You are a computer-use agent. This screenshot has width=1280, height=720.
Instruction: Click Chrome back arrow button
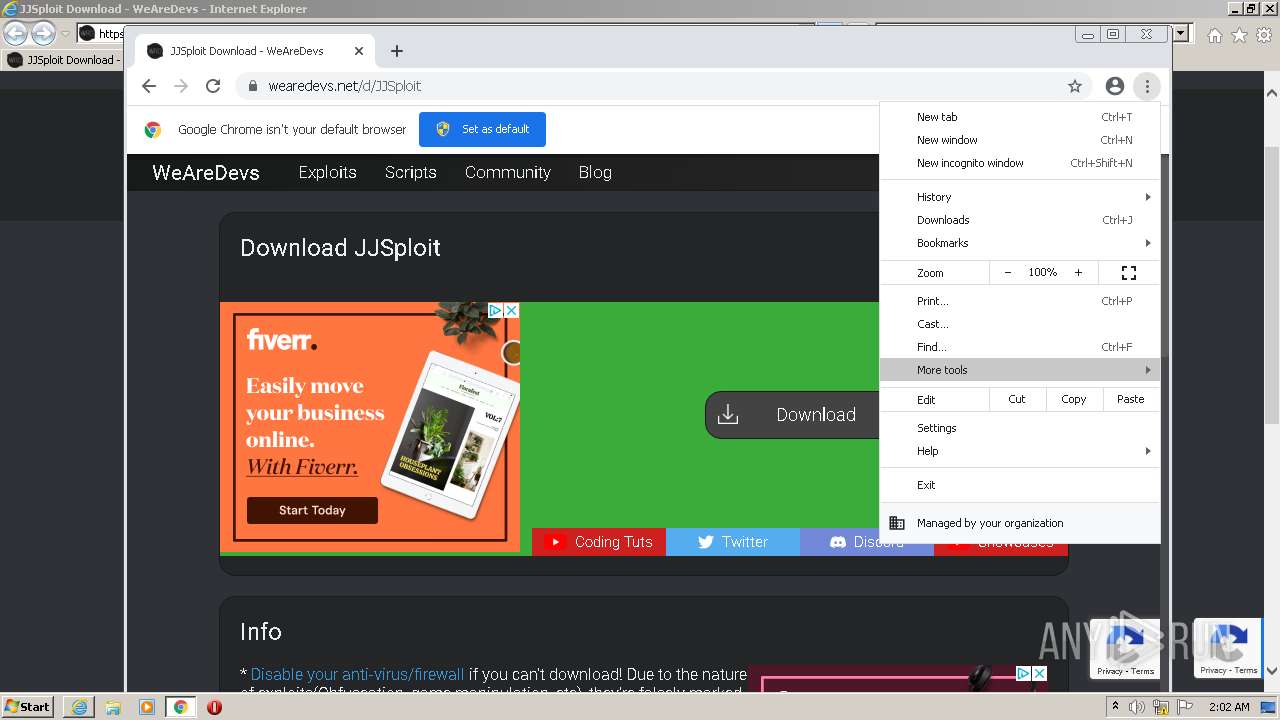pyautogui.click(x=149, y=86)
